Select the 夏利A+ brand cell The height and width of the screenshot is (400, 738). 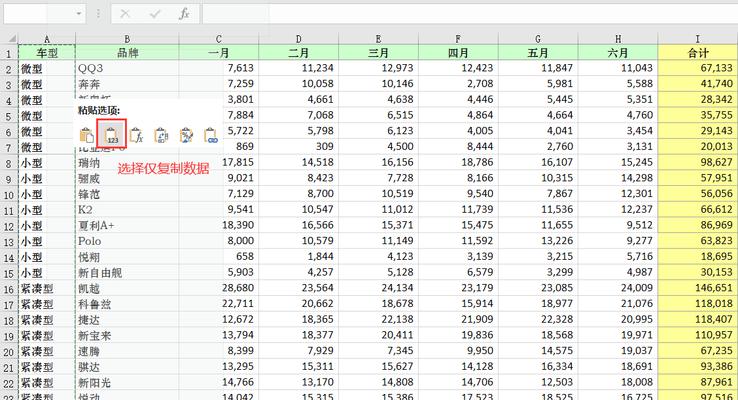[x=127, y=225]
